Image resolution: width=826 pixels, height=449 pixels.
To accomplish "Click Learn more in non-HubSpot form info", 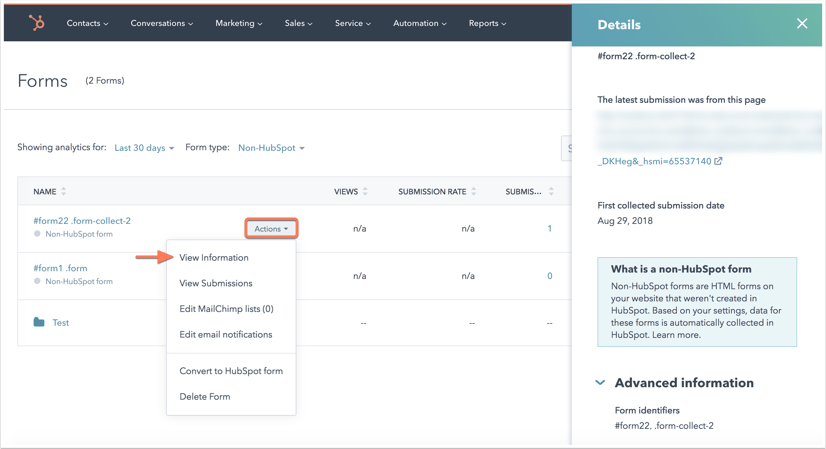I will [676, 335].
